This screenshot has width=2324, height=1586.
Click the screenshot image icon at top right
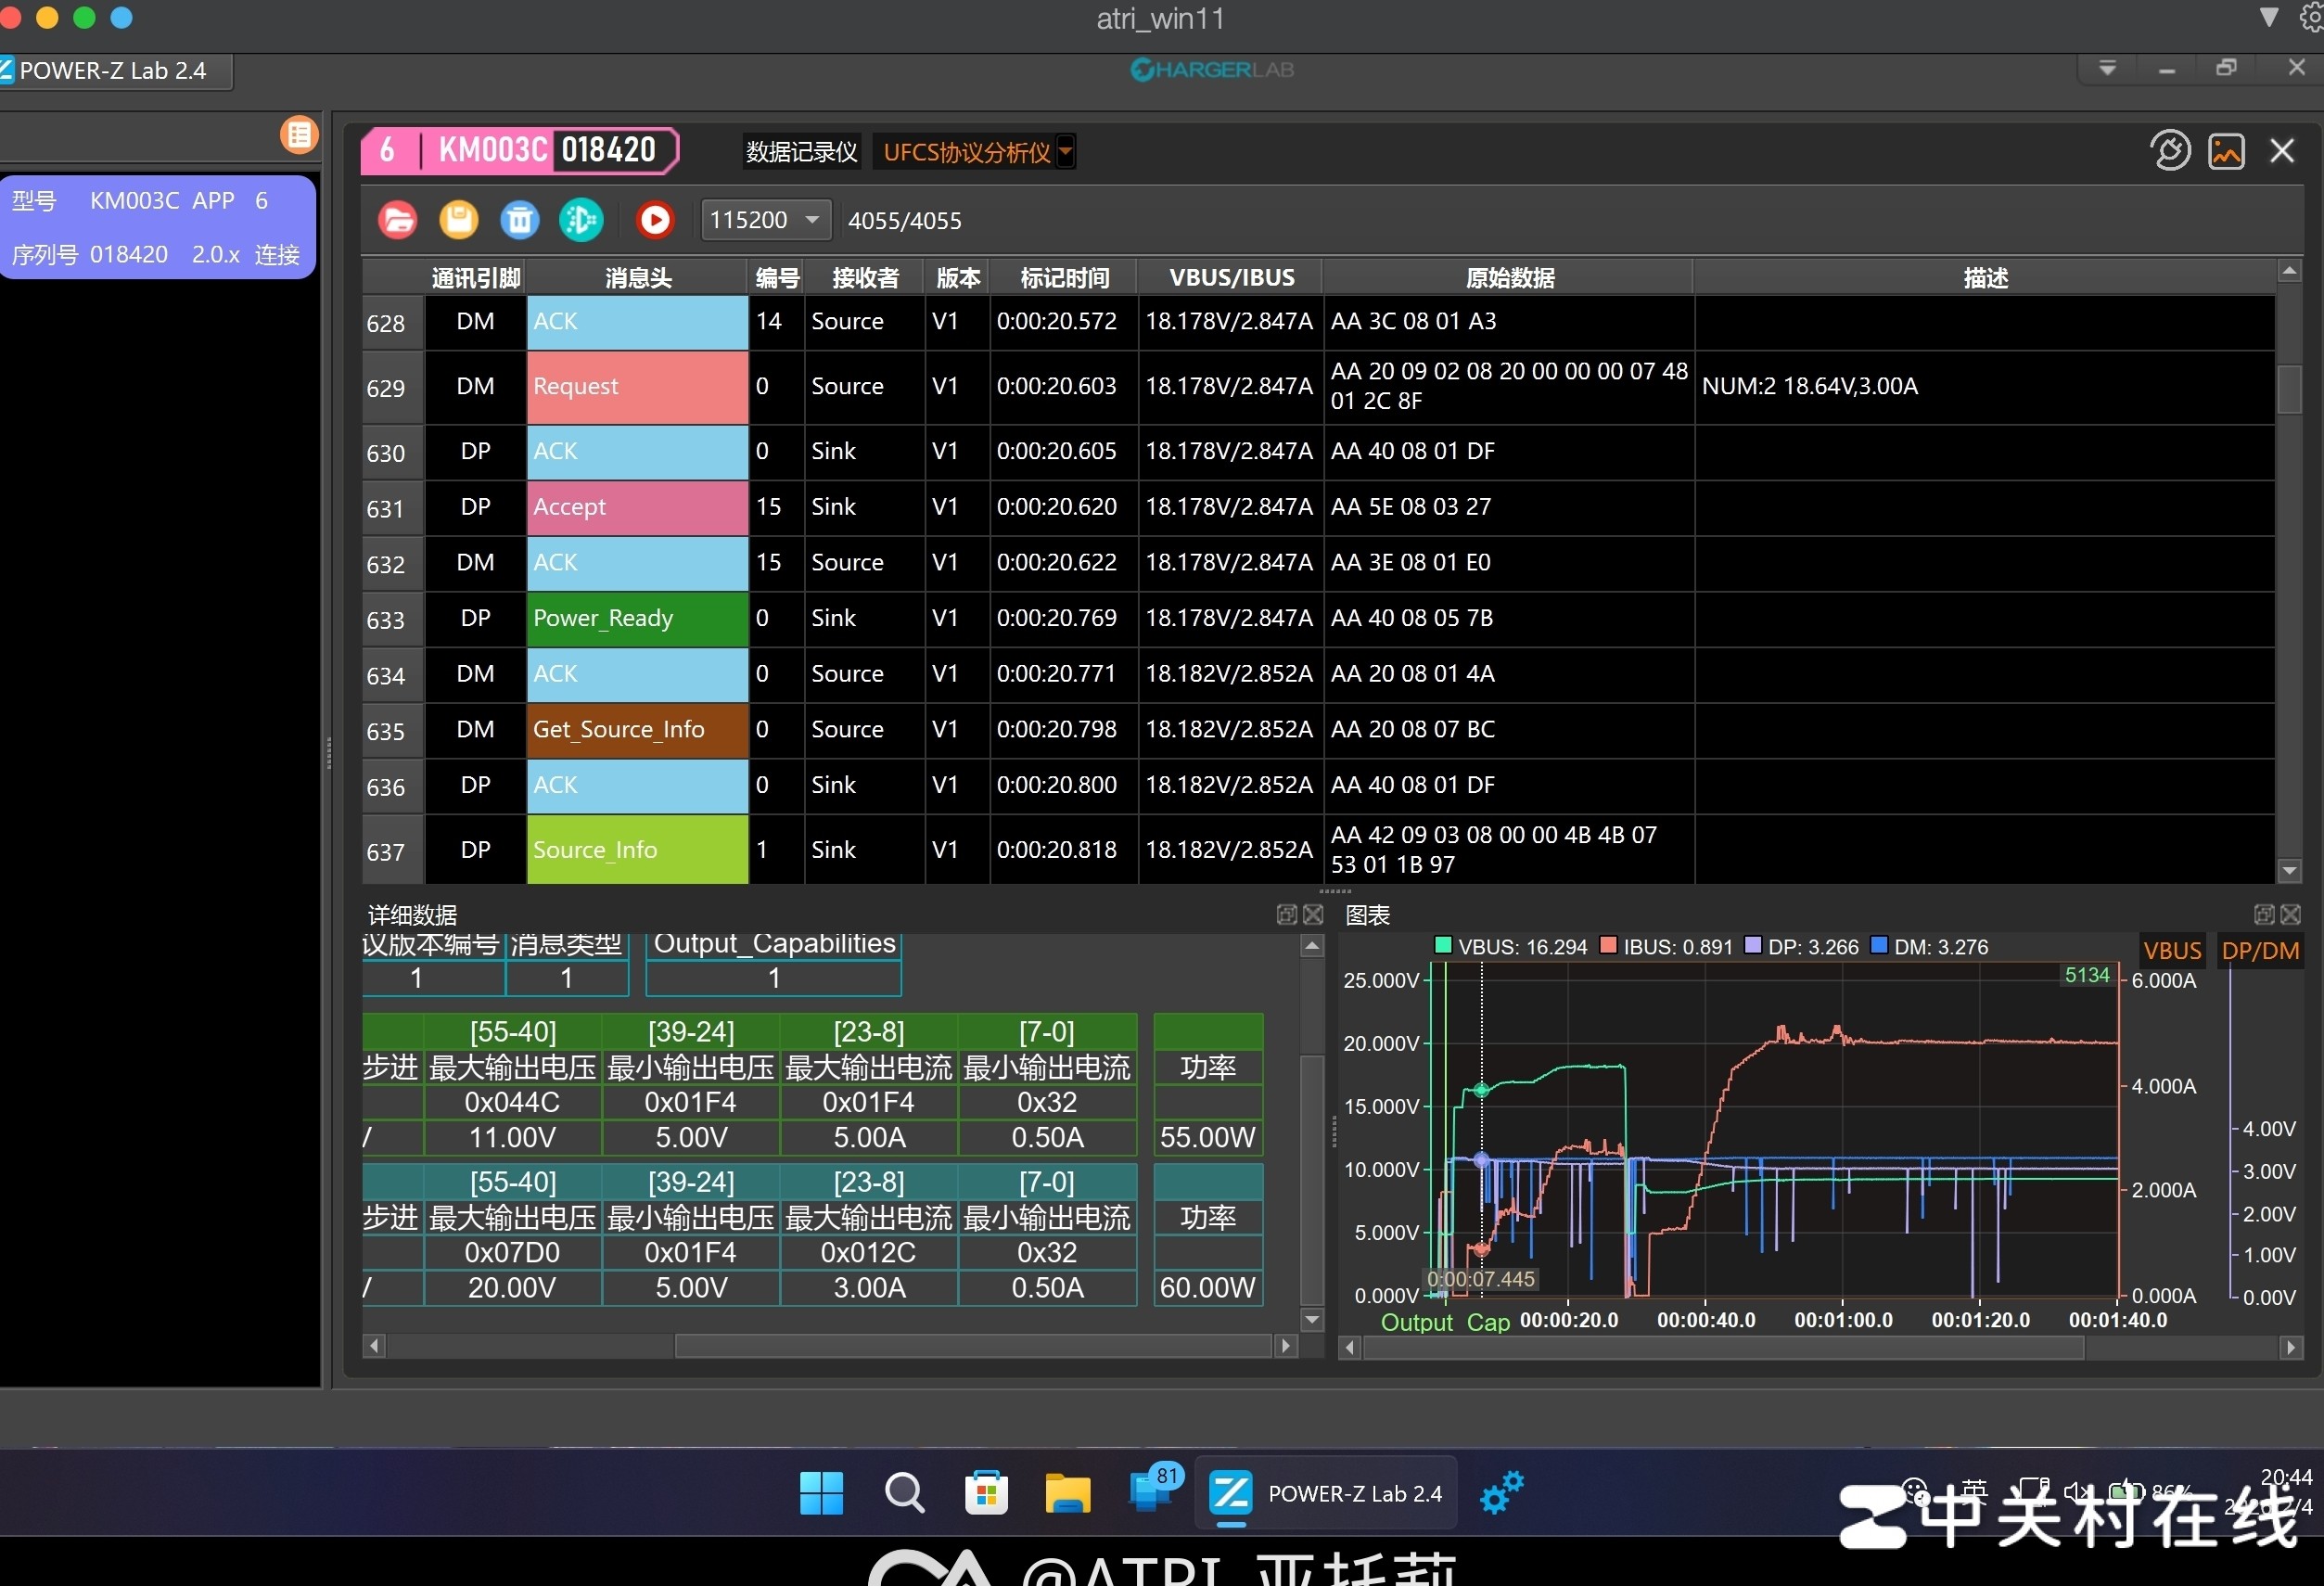(x=2226, y=152)
